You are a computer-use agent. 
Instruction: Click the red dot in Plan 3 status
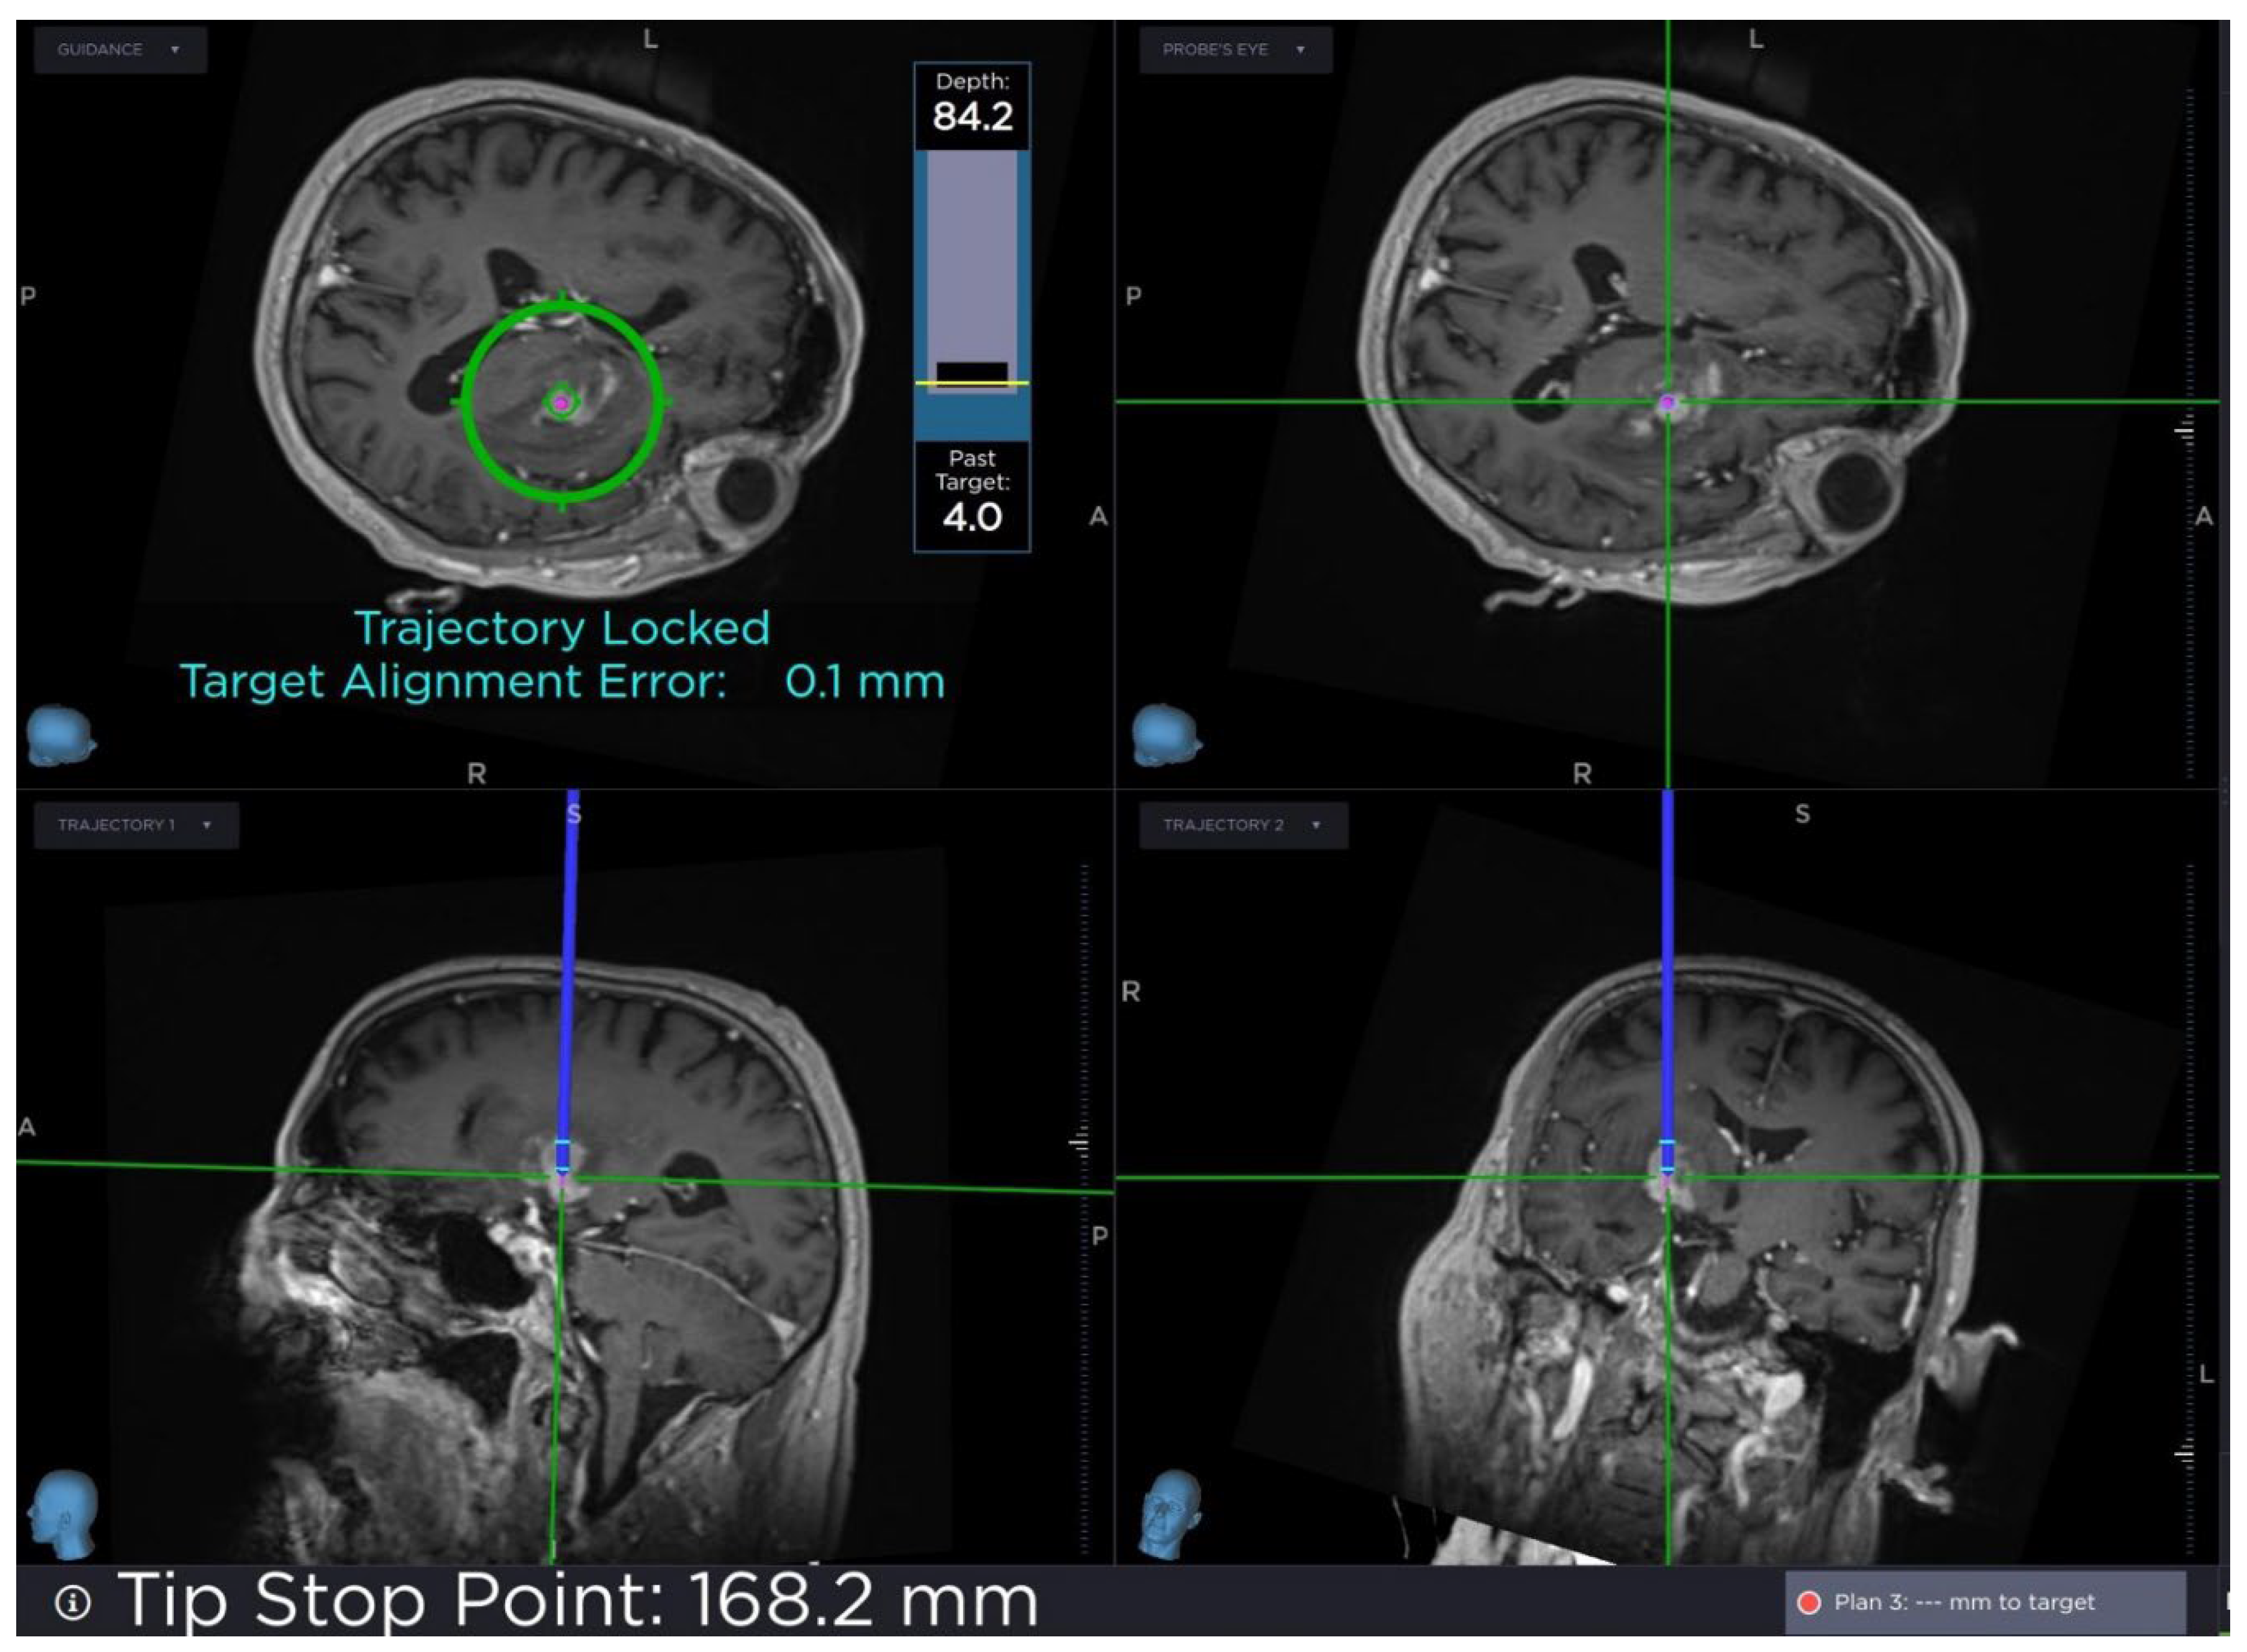click(x=1808, y=1602)
